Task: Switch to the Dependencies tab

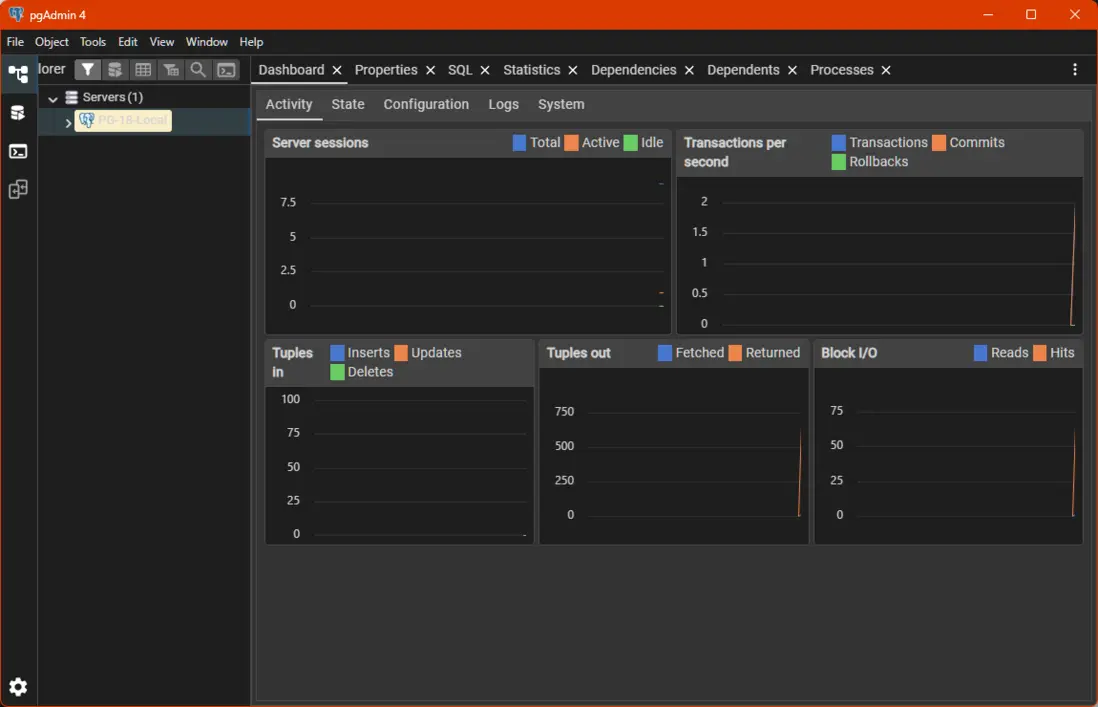Action: [633, 70]
